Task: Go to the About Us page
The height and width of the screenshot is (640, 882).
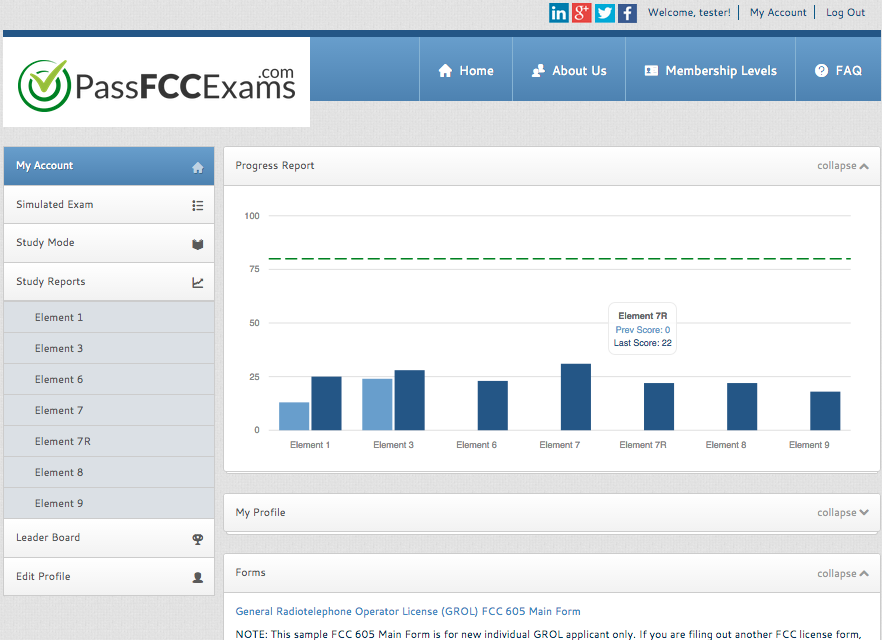Action: click(569, 71)
